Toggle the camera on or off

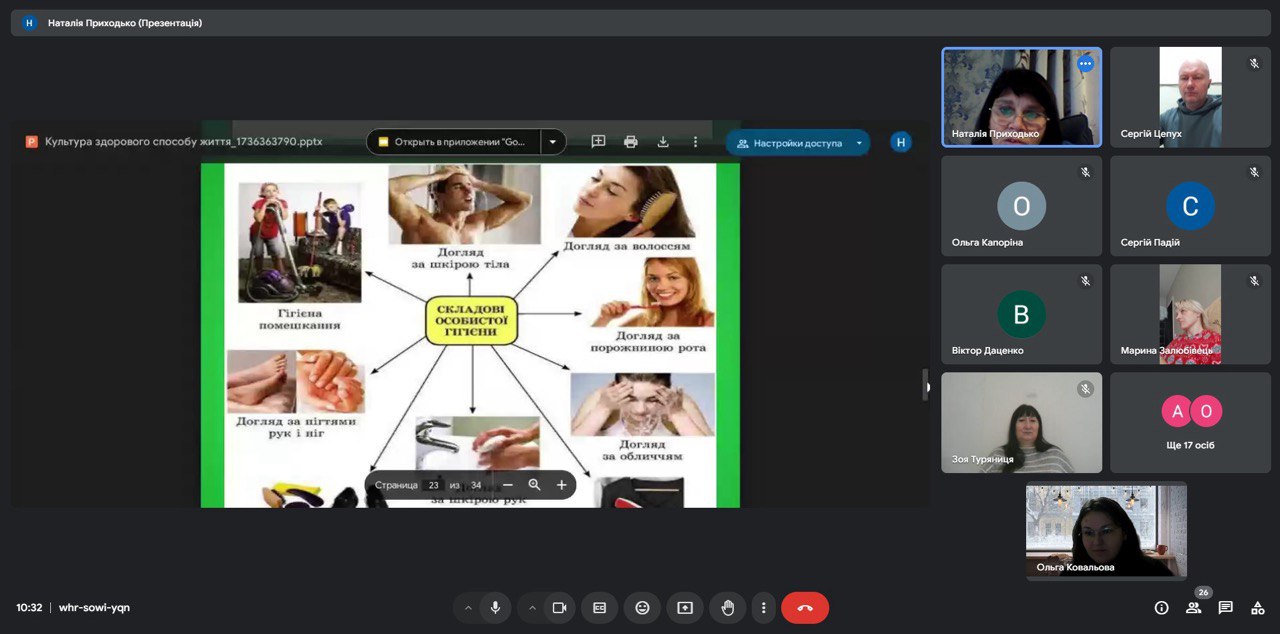click(559, 608)
